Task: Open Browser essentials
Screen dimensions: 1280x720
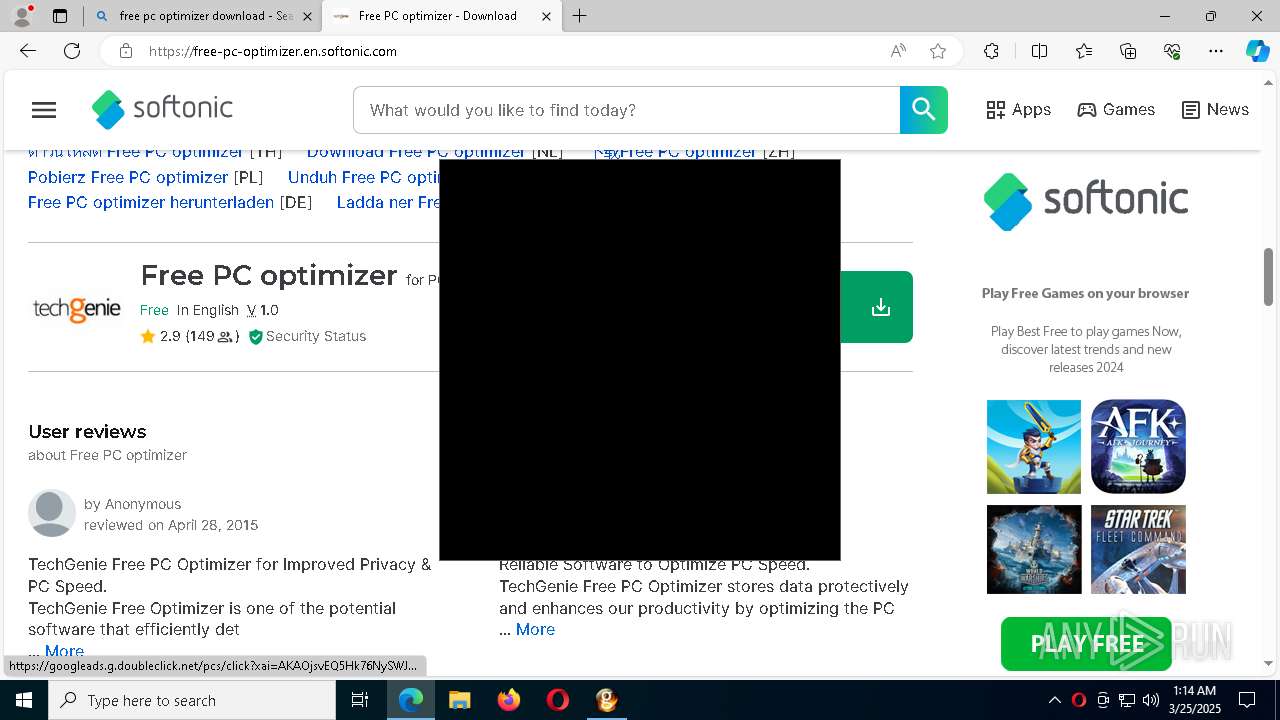Action: pos(1172,51)
